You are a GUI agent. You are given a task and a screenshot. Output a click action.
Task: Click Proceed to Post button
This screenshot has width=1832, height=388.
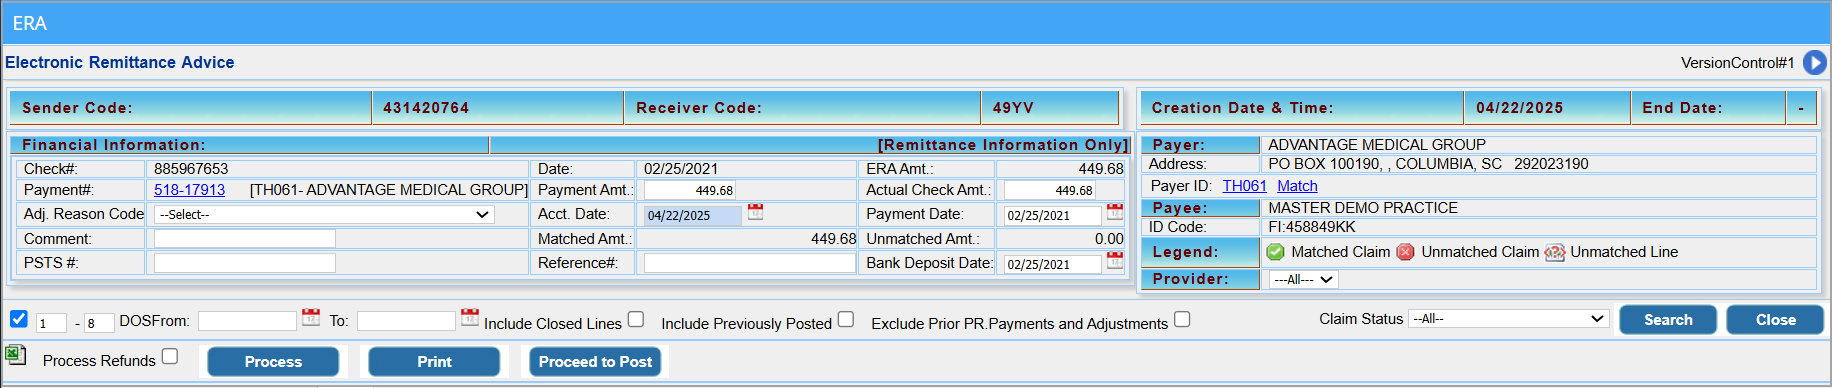point(595,362)
